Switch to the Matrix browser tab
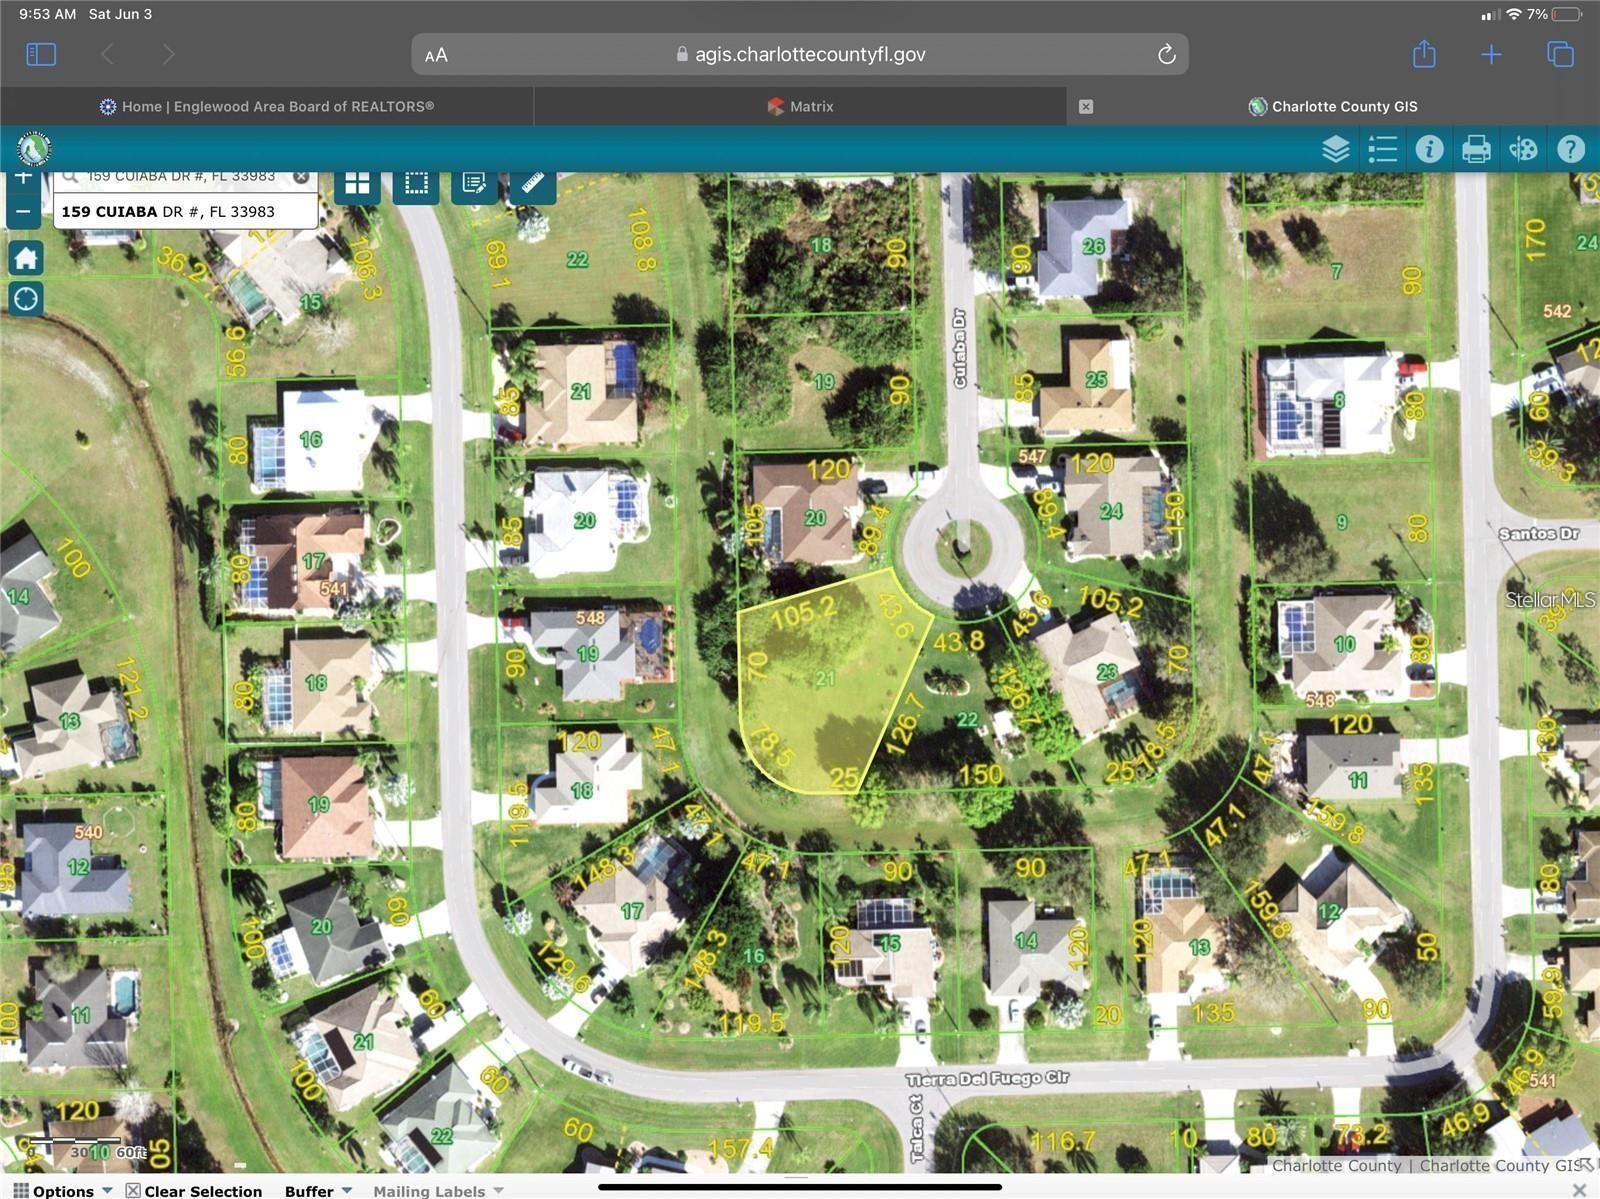This screenshot has width=1600, height=1199. [800, 106]
